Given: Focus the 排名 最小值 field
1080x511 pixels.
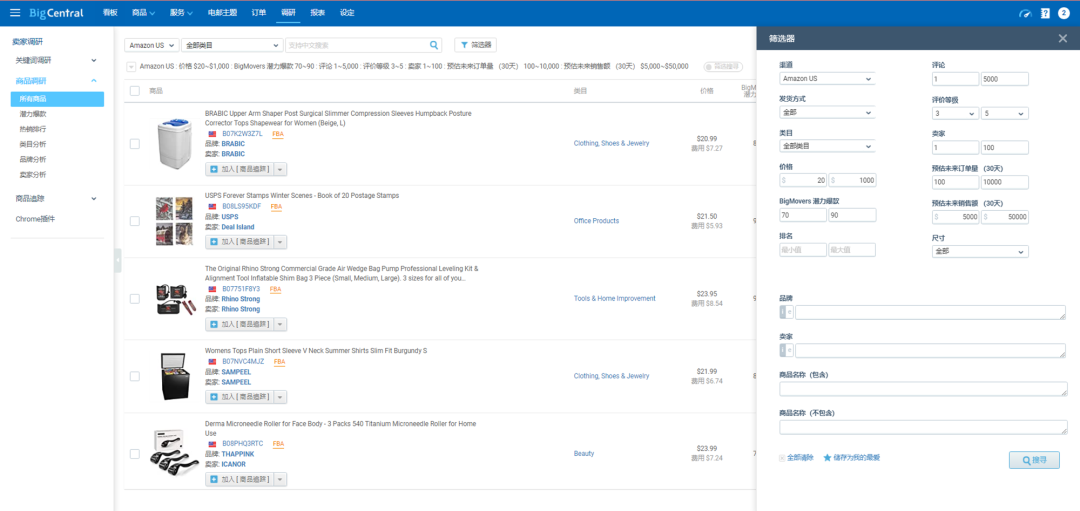Looking at the screenshot, I should (x=803, y=250).
